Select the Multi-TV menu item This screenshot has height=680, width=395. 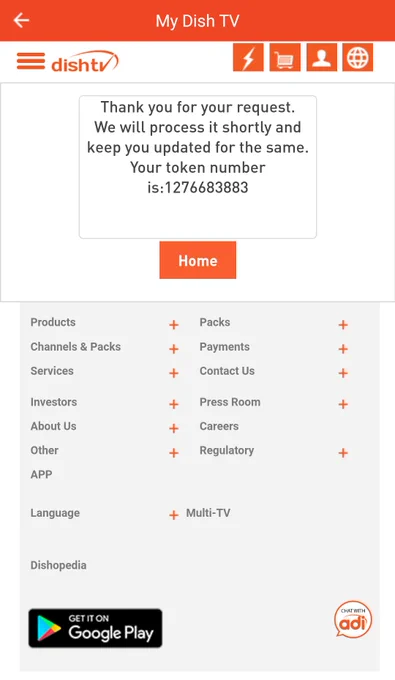(208, 513)
